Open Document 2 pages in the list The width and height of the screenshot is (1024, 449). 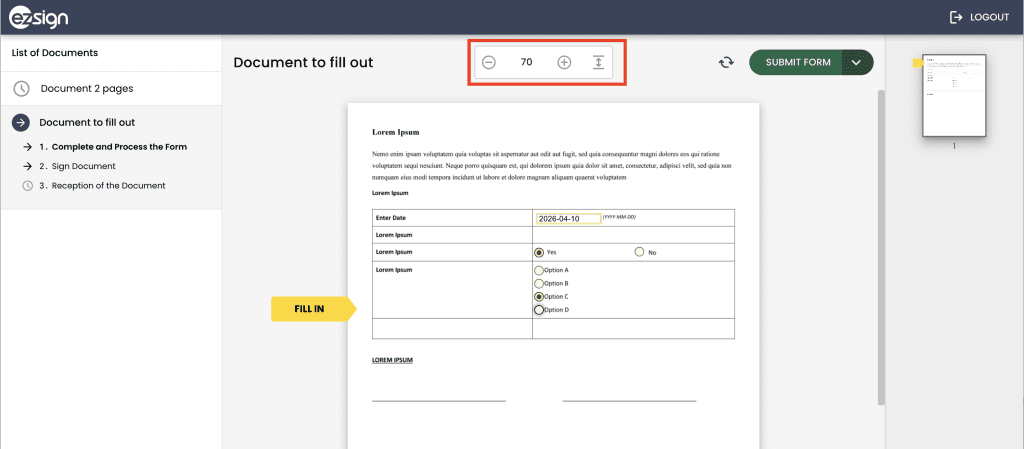coord(87,89)
